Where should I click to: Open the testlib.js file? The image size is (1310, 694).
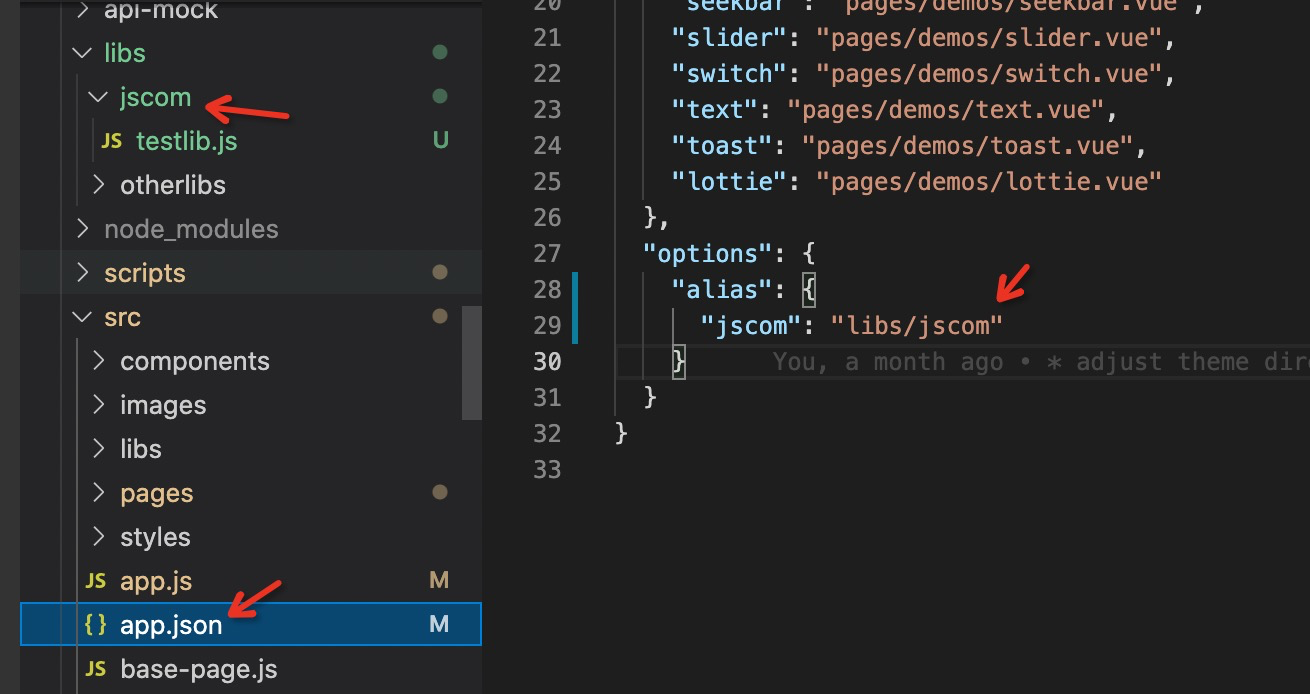coord(187,141)
